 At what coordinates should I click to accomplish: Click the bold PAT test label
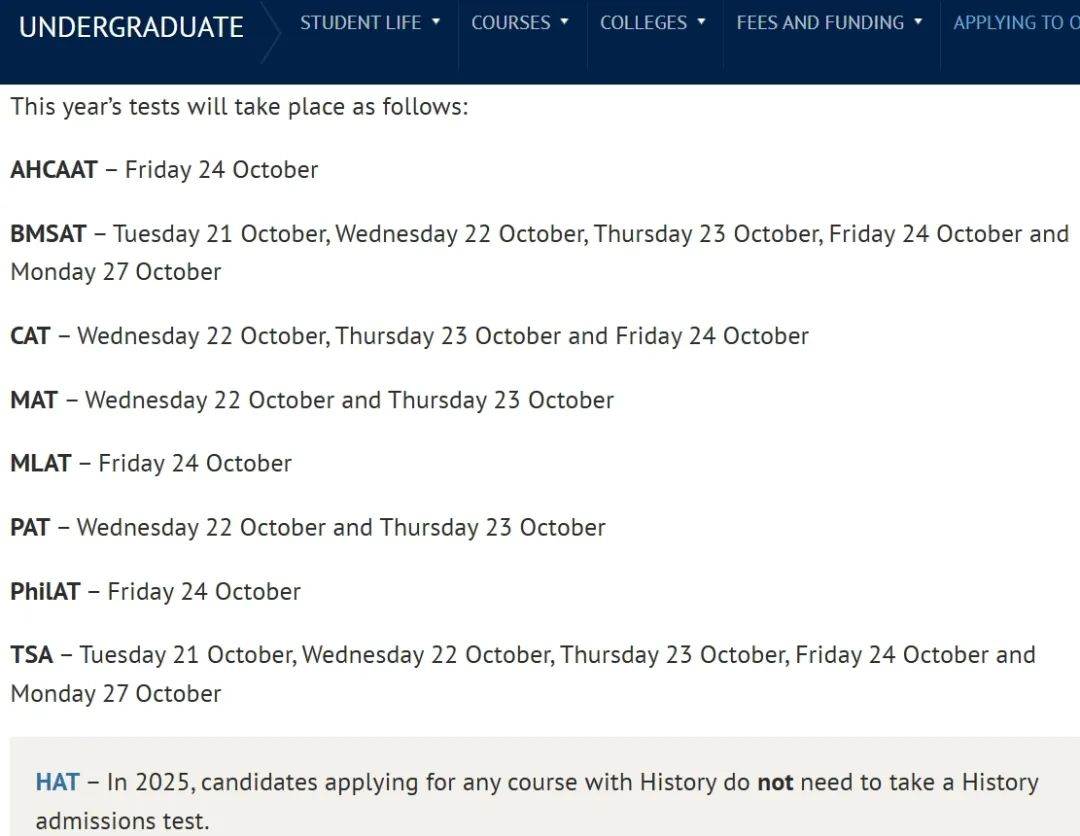pos(30,528)
